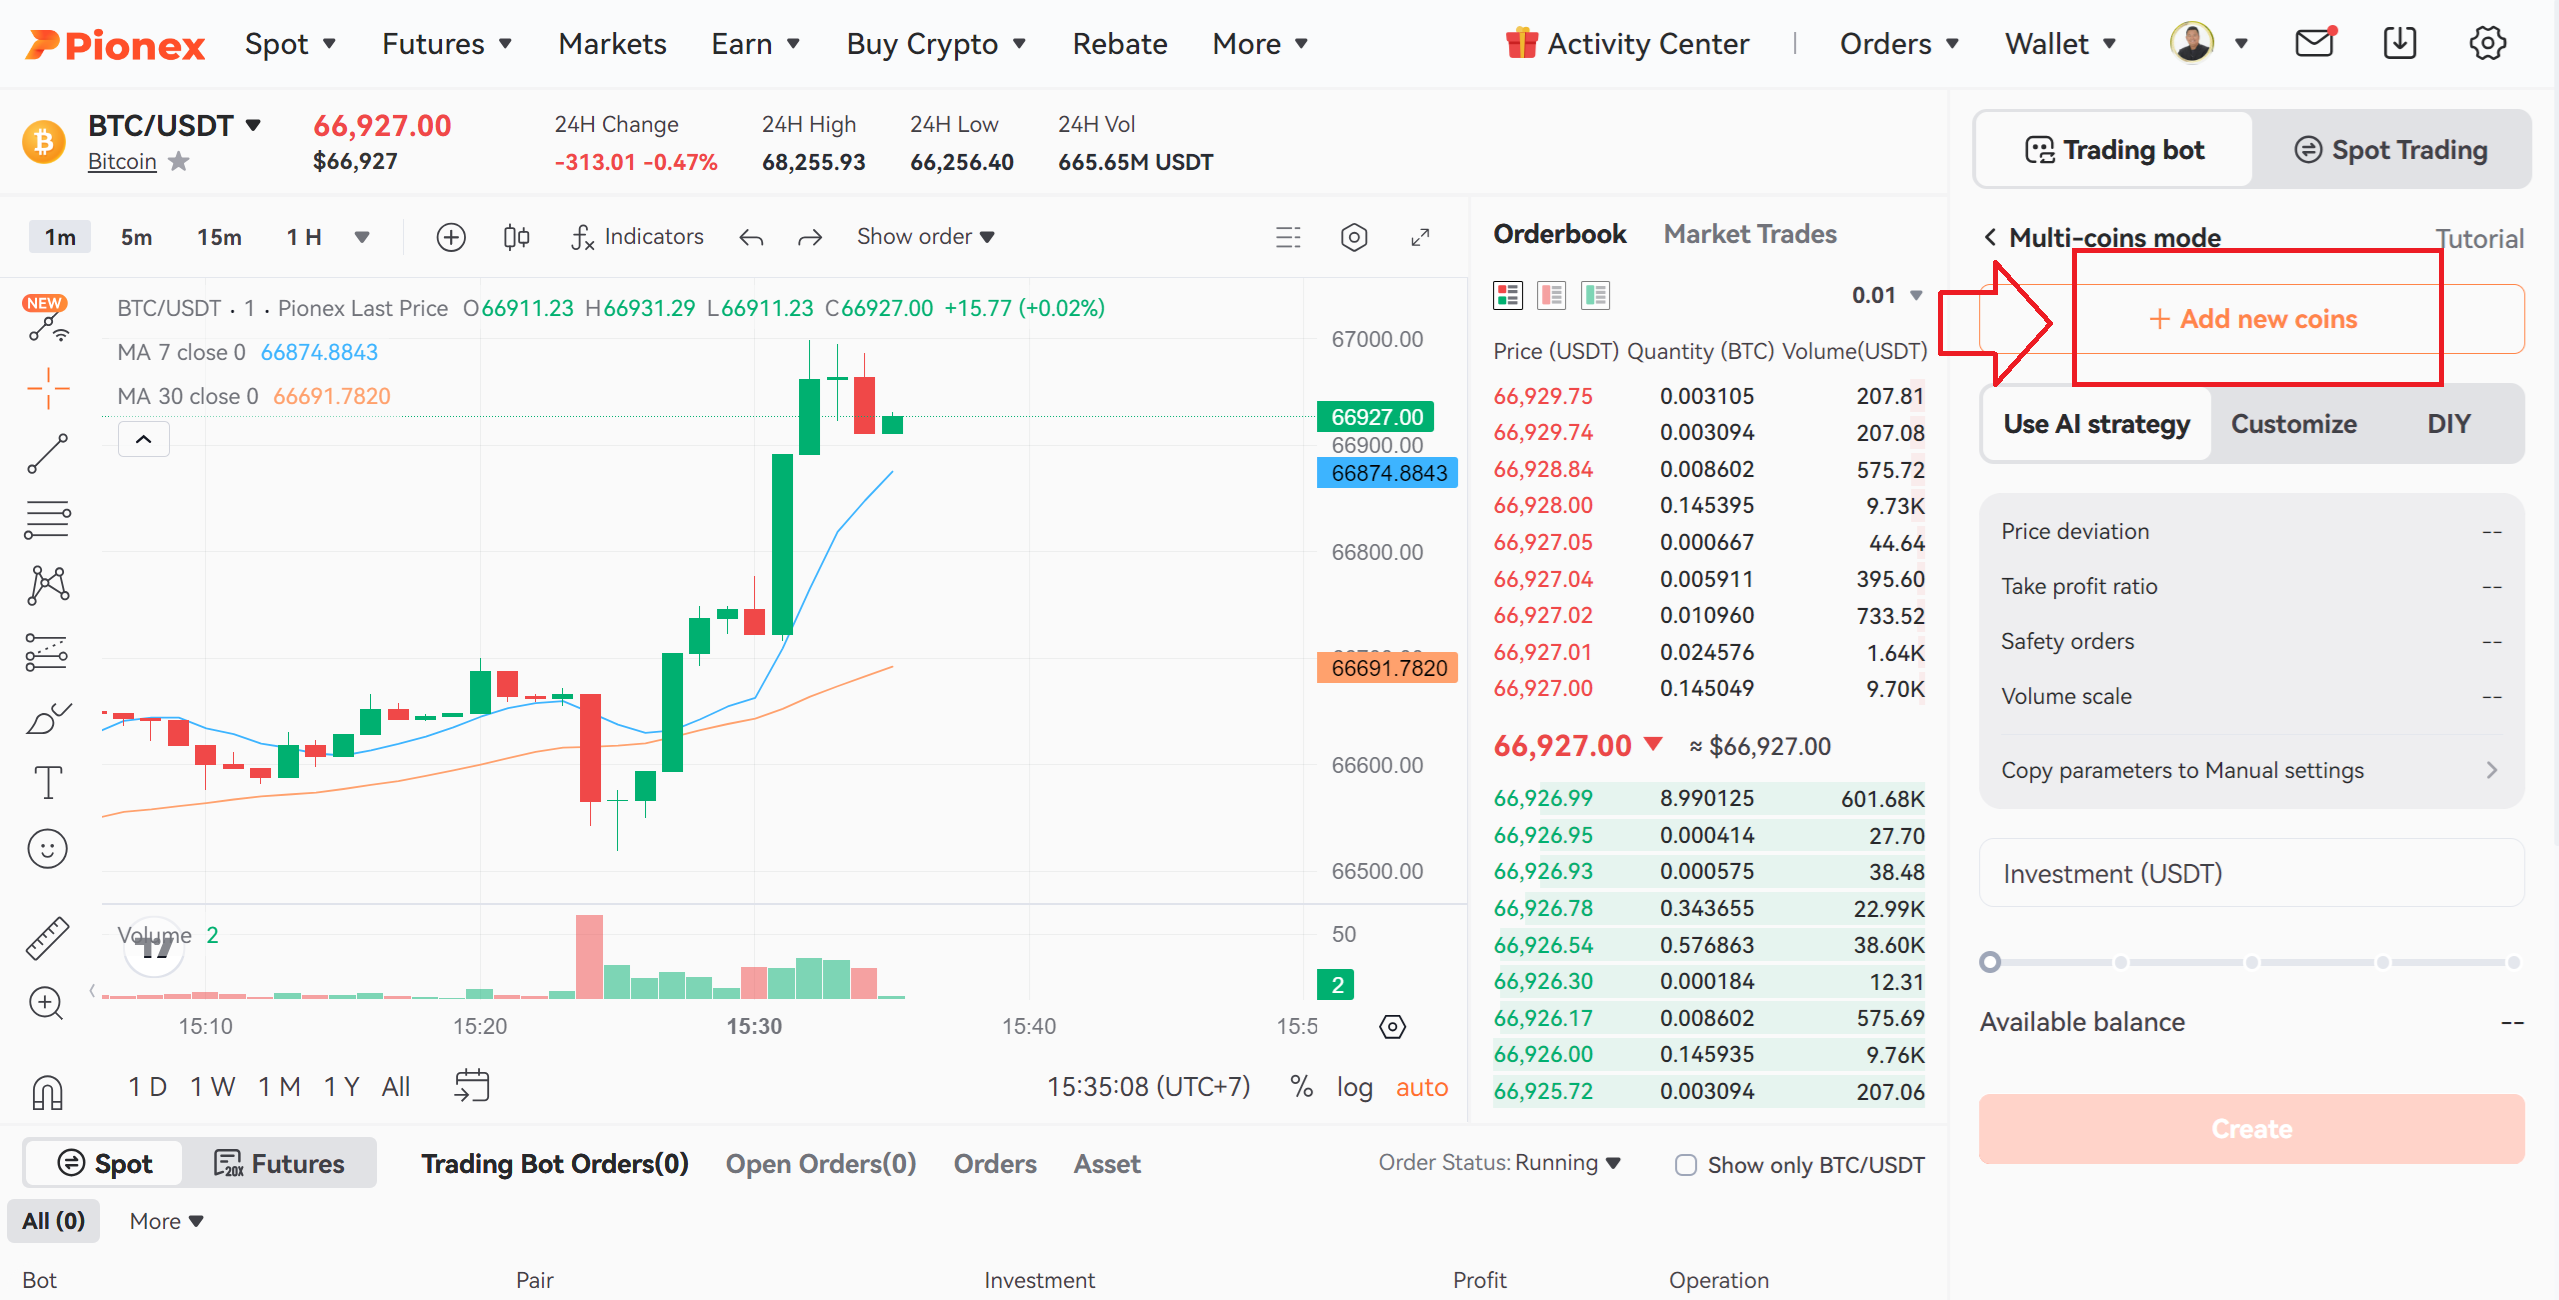Viewport: 2559px width, 1300px height.
Task: Open the Open Orders(0) tab
Action: [821, 1164]
